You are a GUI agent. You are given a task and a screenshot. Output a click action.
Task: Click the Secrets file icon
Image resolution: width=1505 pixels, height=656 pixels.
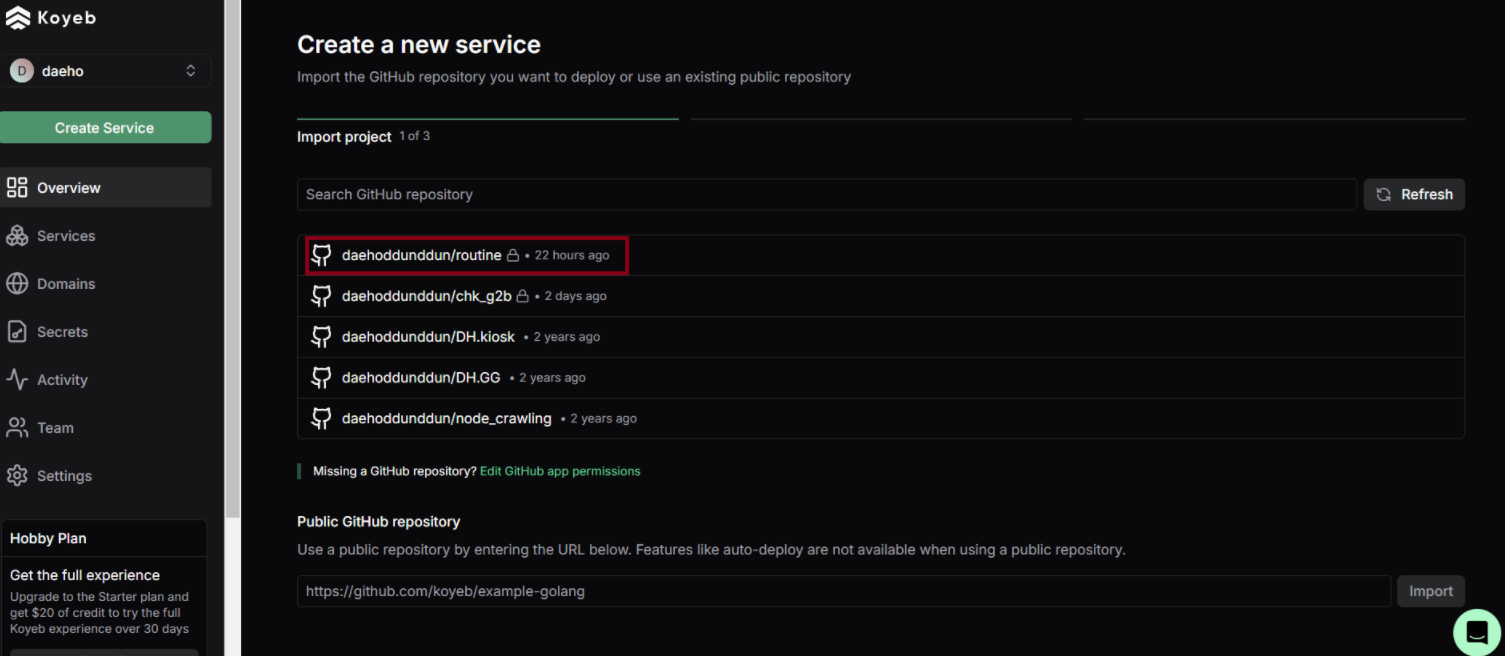coord(17,332)
